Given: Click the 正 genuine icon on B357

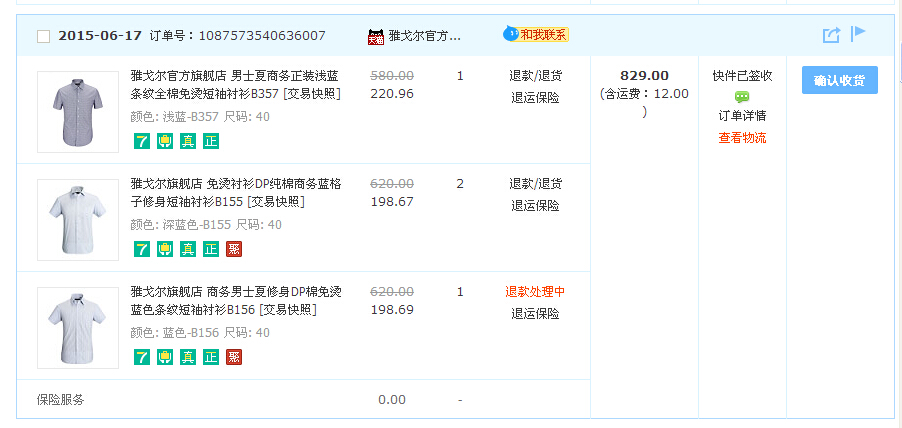Looking at the screenshot, I should [211, 141].
